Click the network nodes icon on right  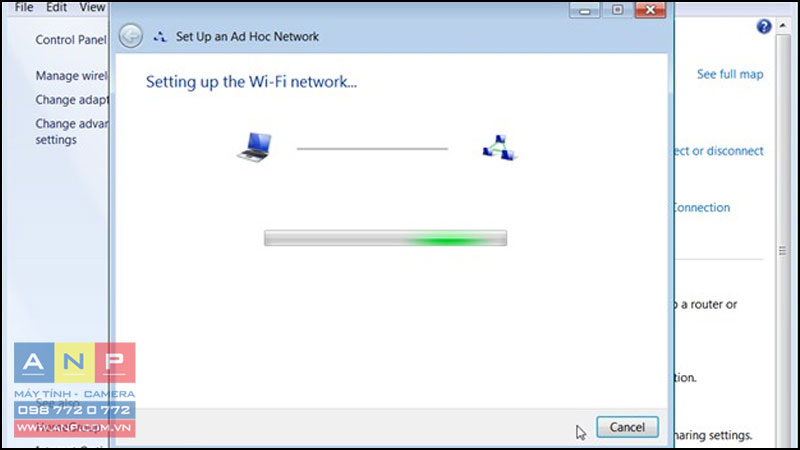pos(499,148)
